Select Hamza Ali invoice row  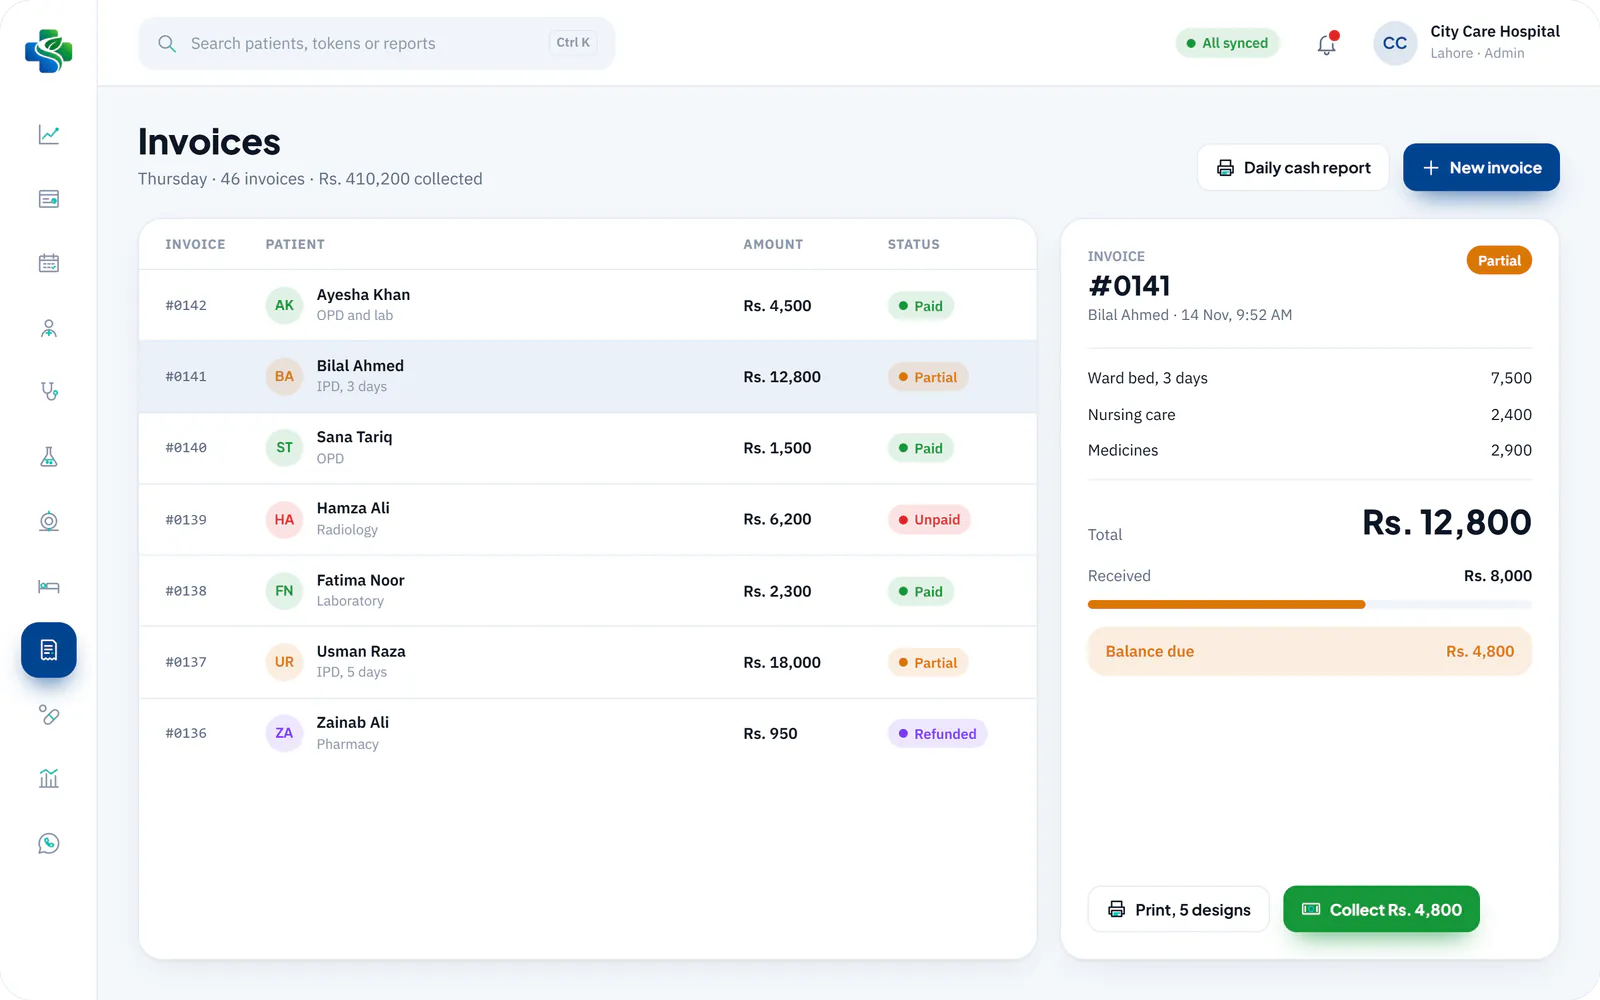pyautogui.click(x=588, y=519)
